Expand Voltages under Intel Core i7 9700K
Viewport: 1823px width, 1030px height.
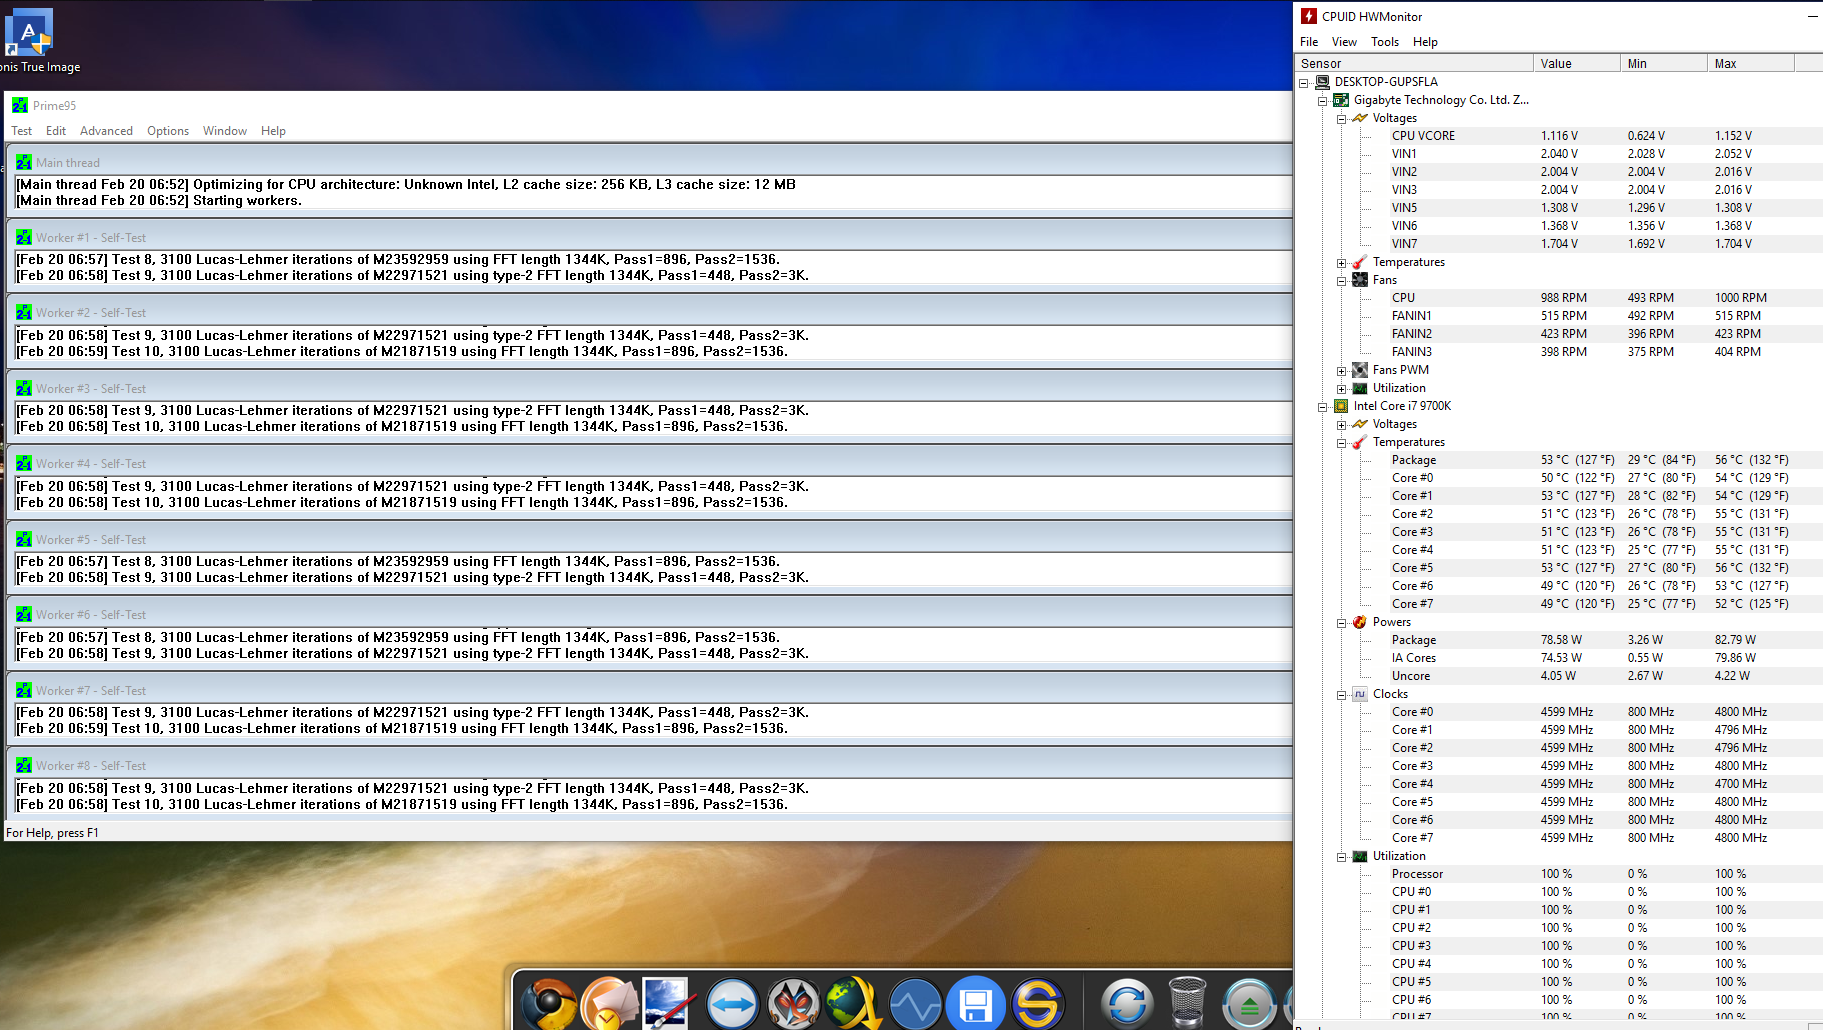pyautogui.click(x=1342, y=425)
